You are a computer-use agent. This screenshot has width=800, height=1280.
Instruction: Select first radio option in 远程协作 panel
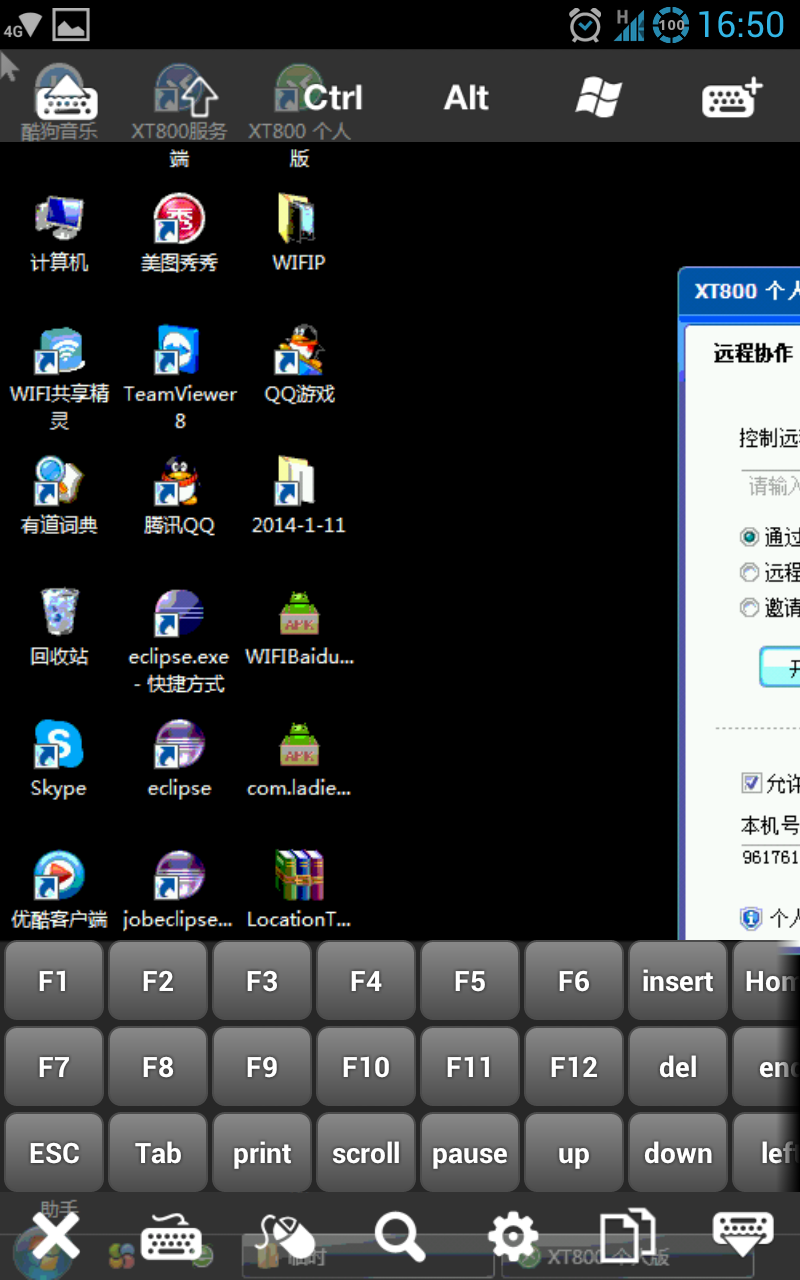(749, 537)
